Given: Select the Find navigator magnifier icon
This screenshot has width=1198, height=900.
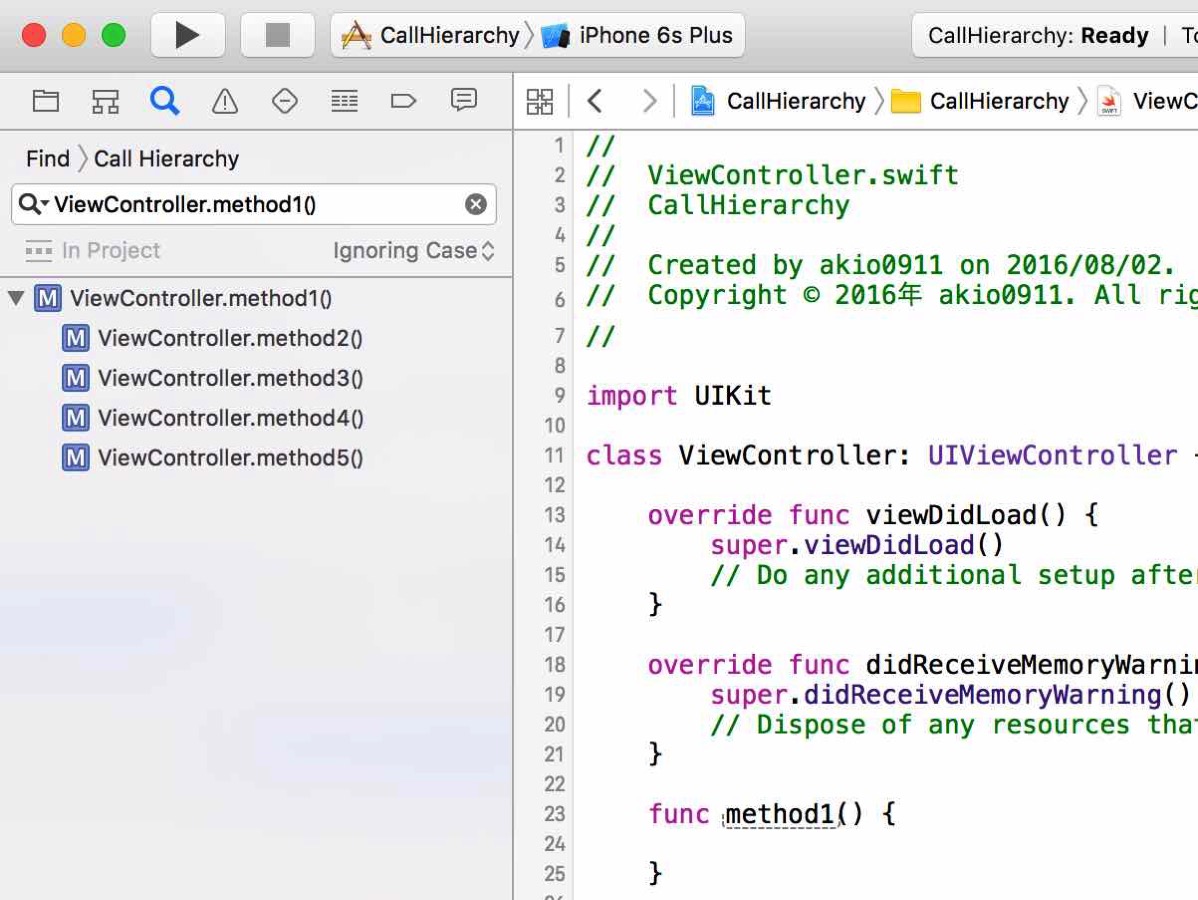Looking at the screenshot, I should click(165, 101).
